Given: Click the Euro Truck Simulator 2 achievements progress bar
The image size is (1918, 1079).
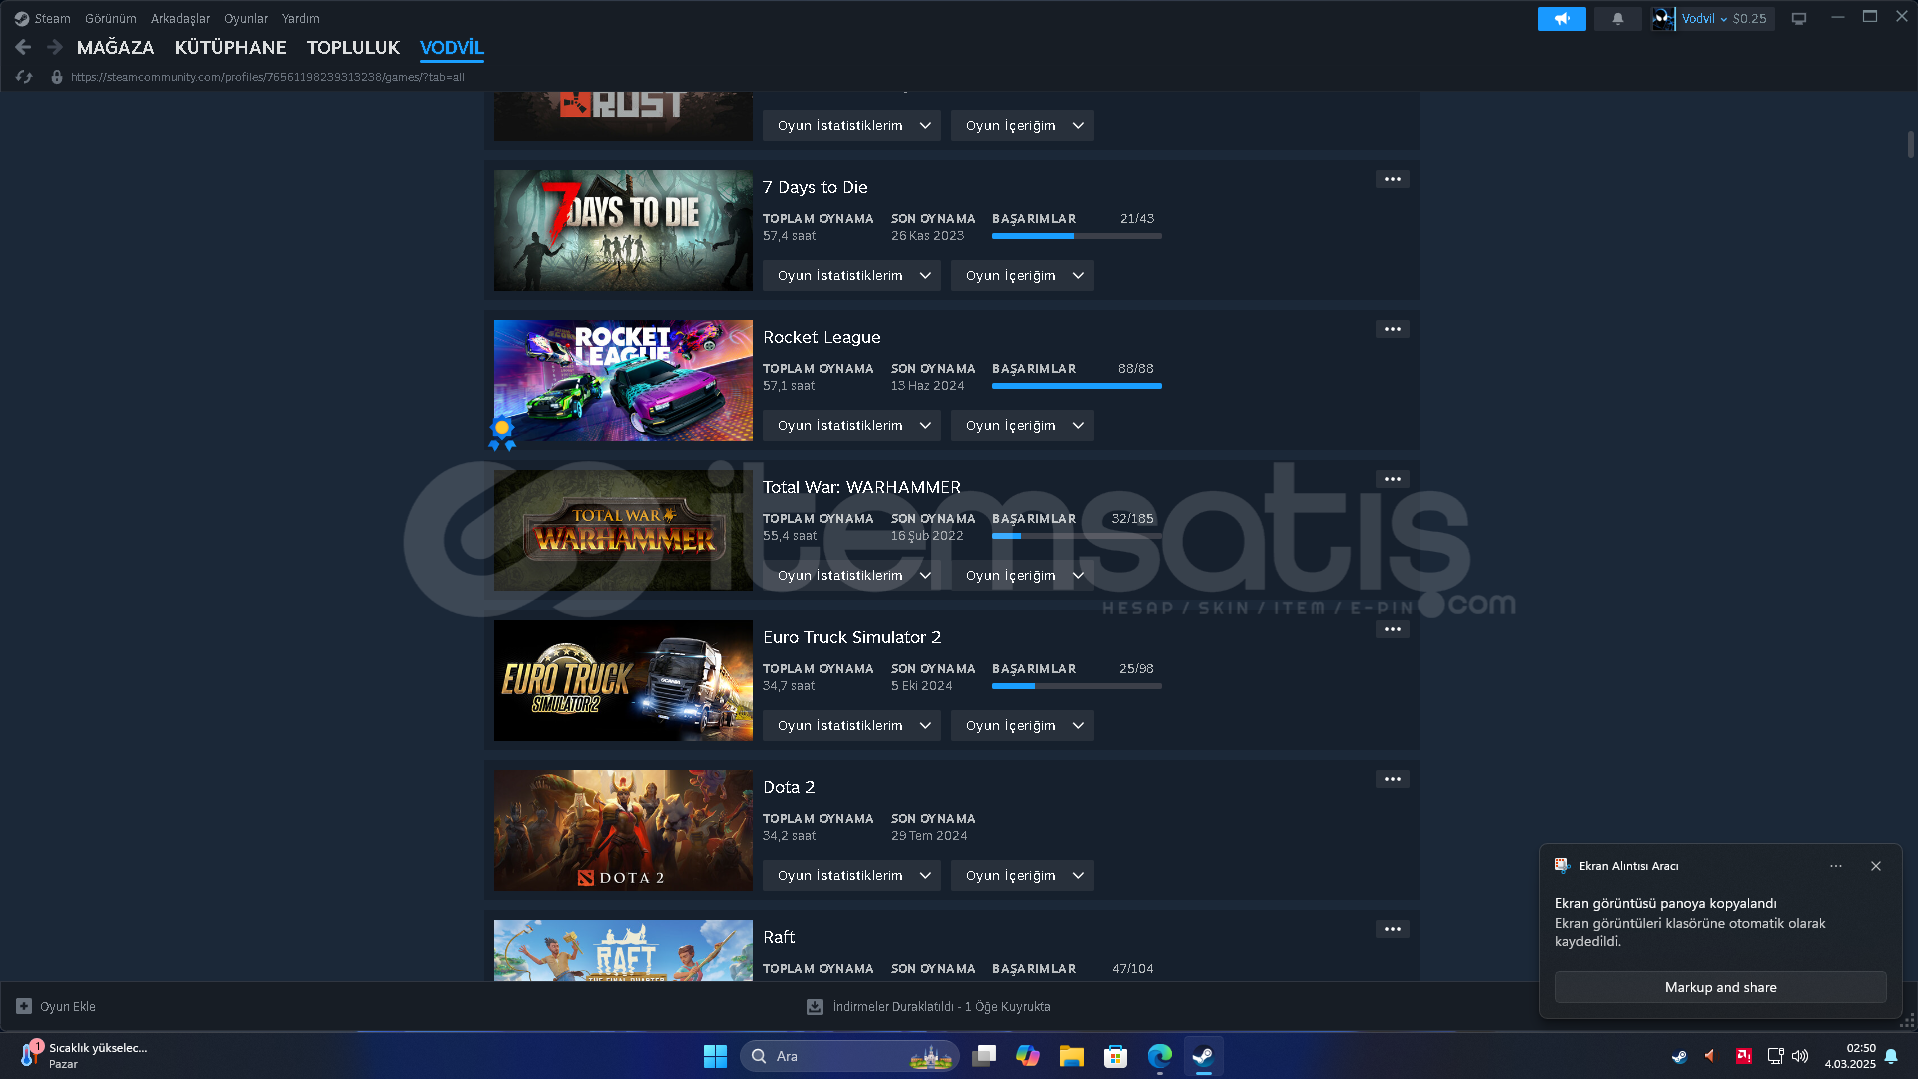Looking at the screenshot, I should (x=1076, y=686).
